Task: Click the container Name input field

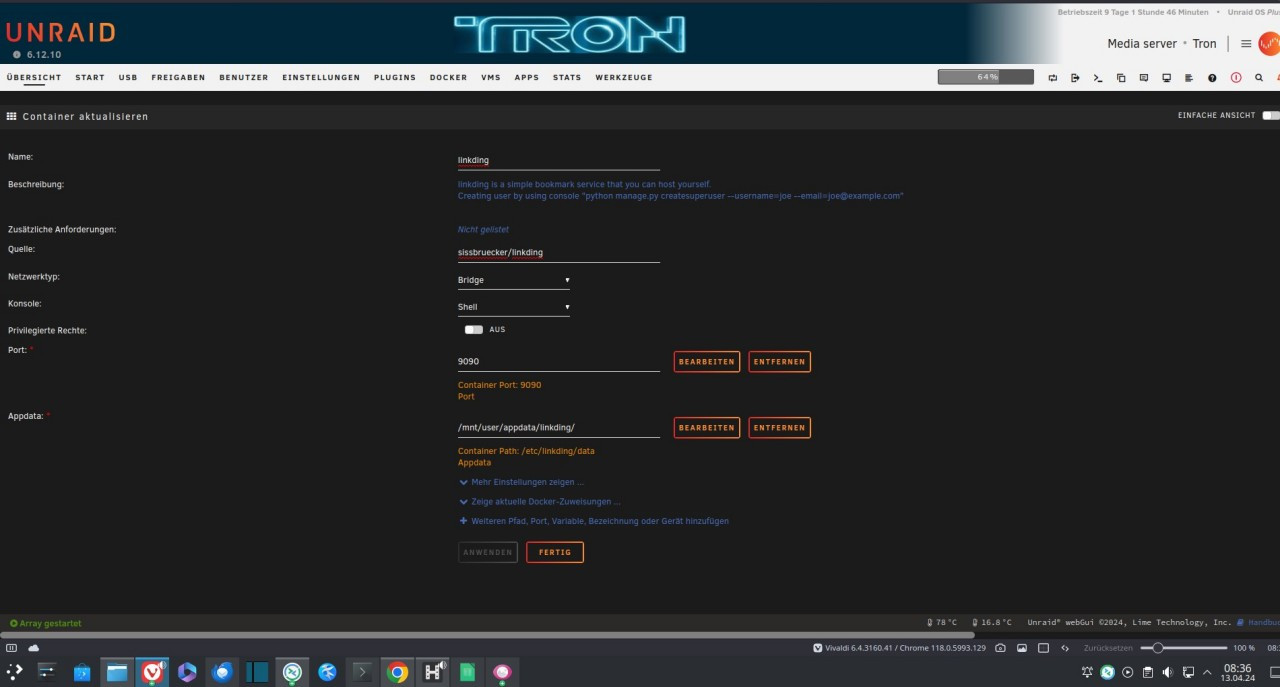Action: (559, 160)
